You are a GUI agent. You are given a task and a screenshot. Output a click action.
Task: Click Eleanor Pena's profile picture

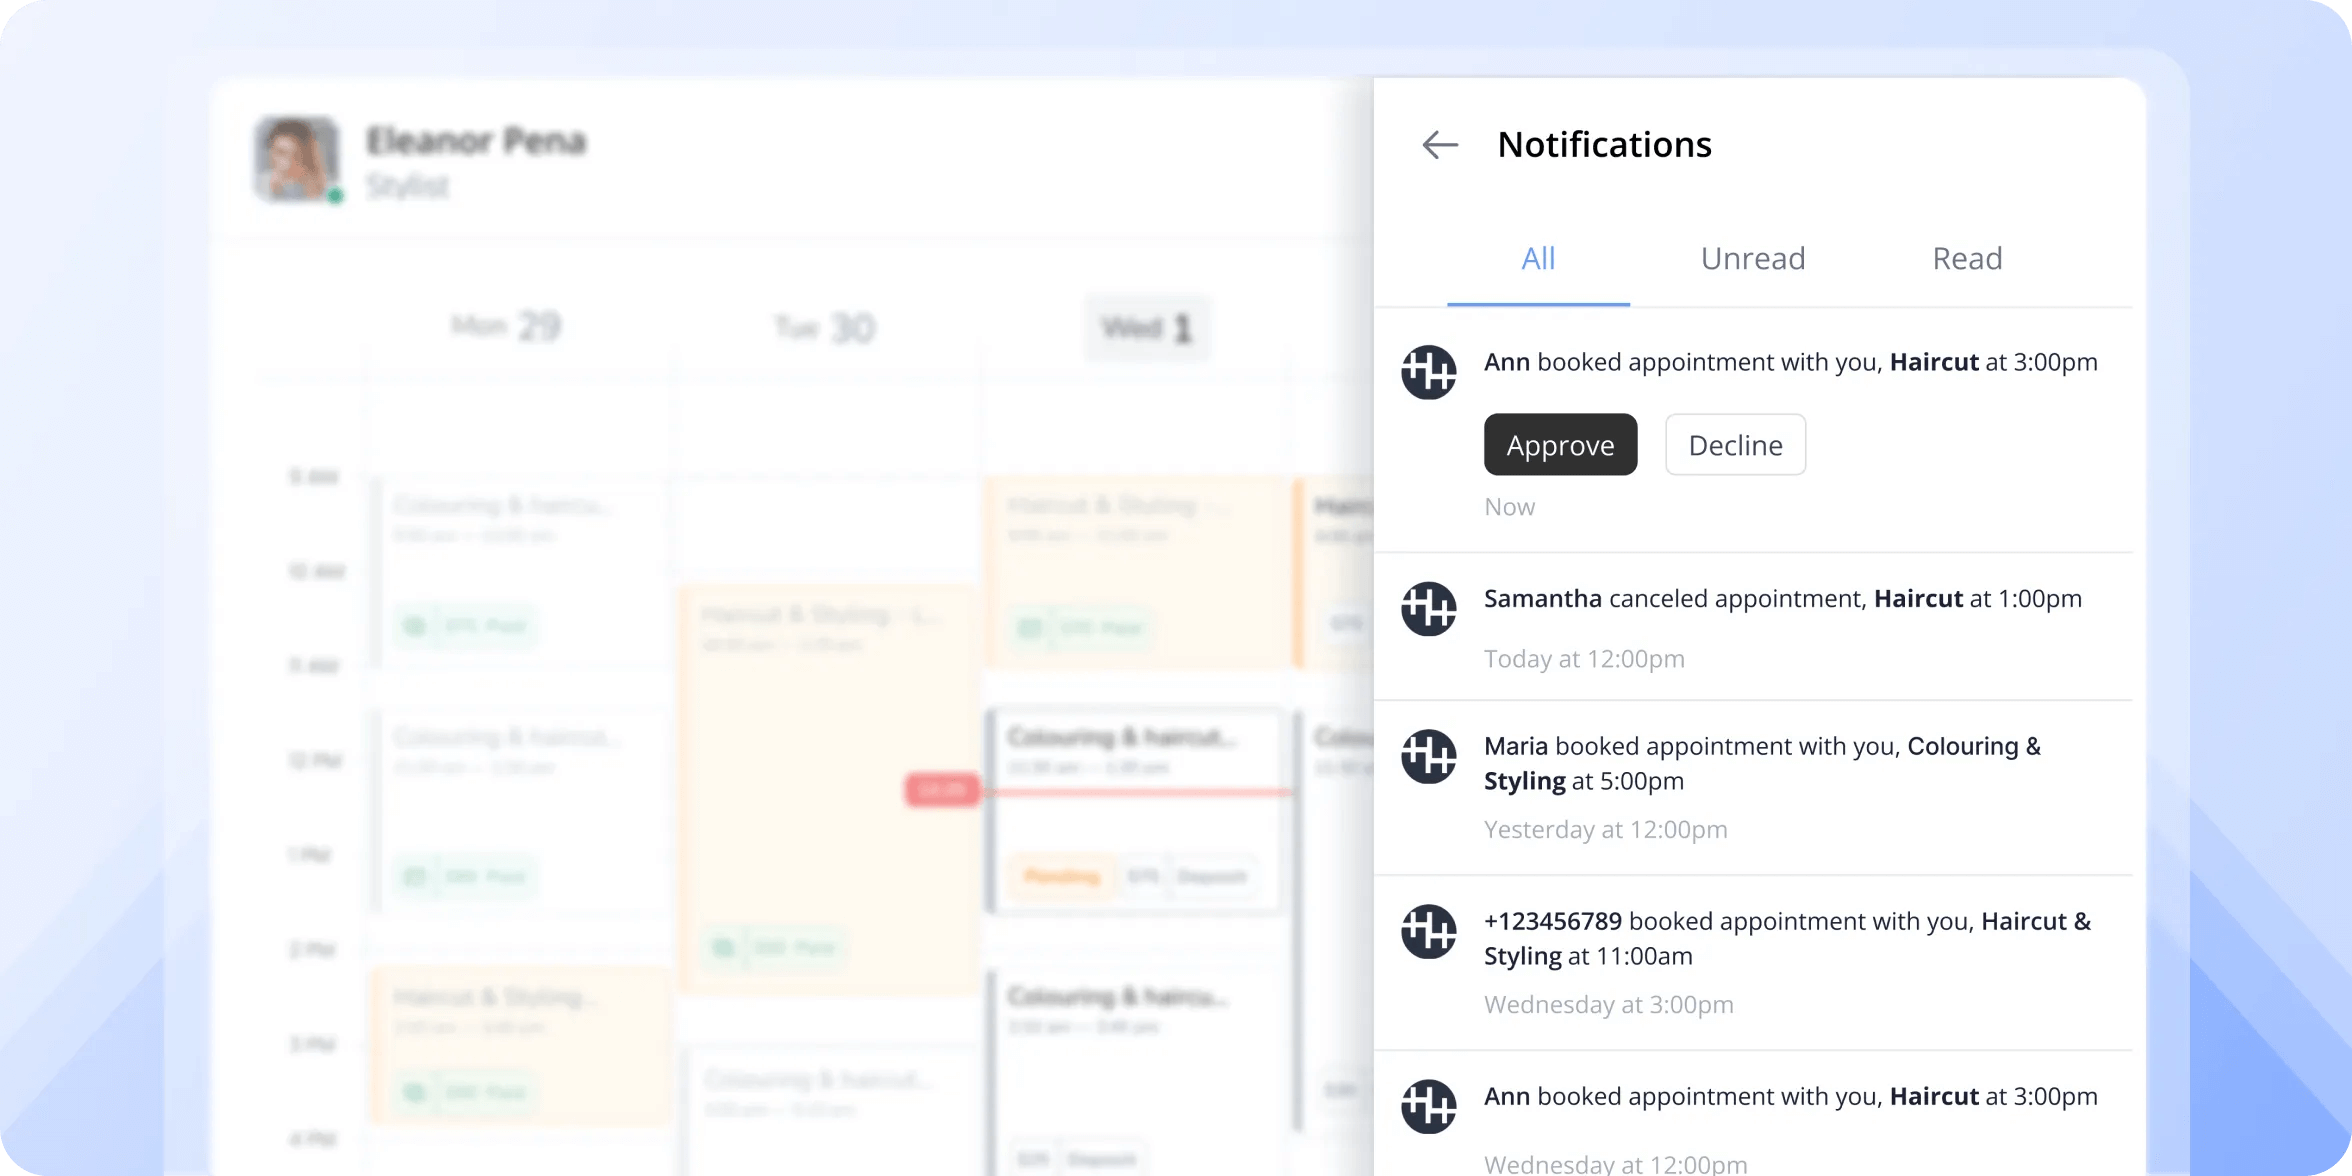(293, 160)
